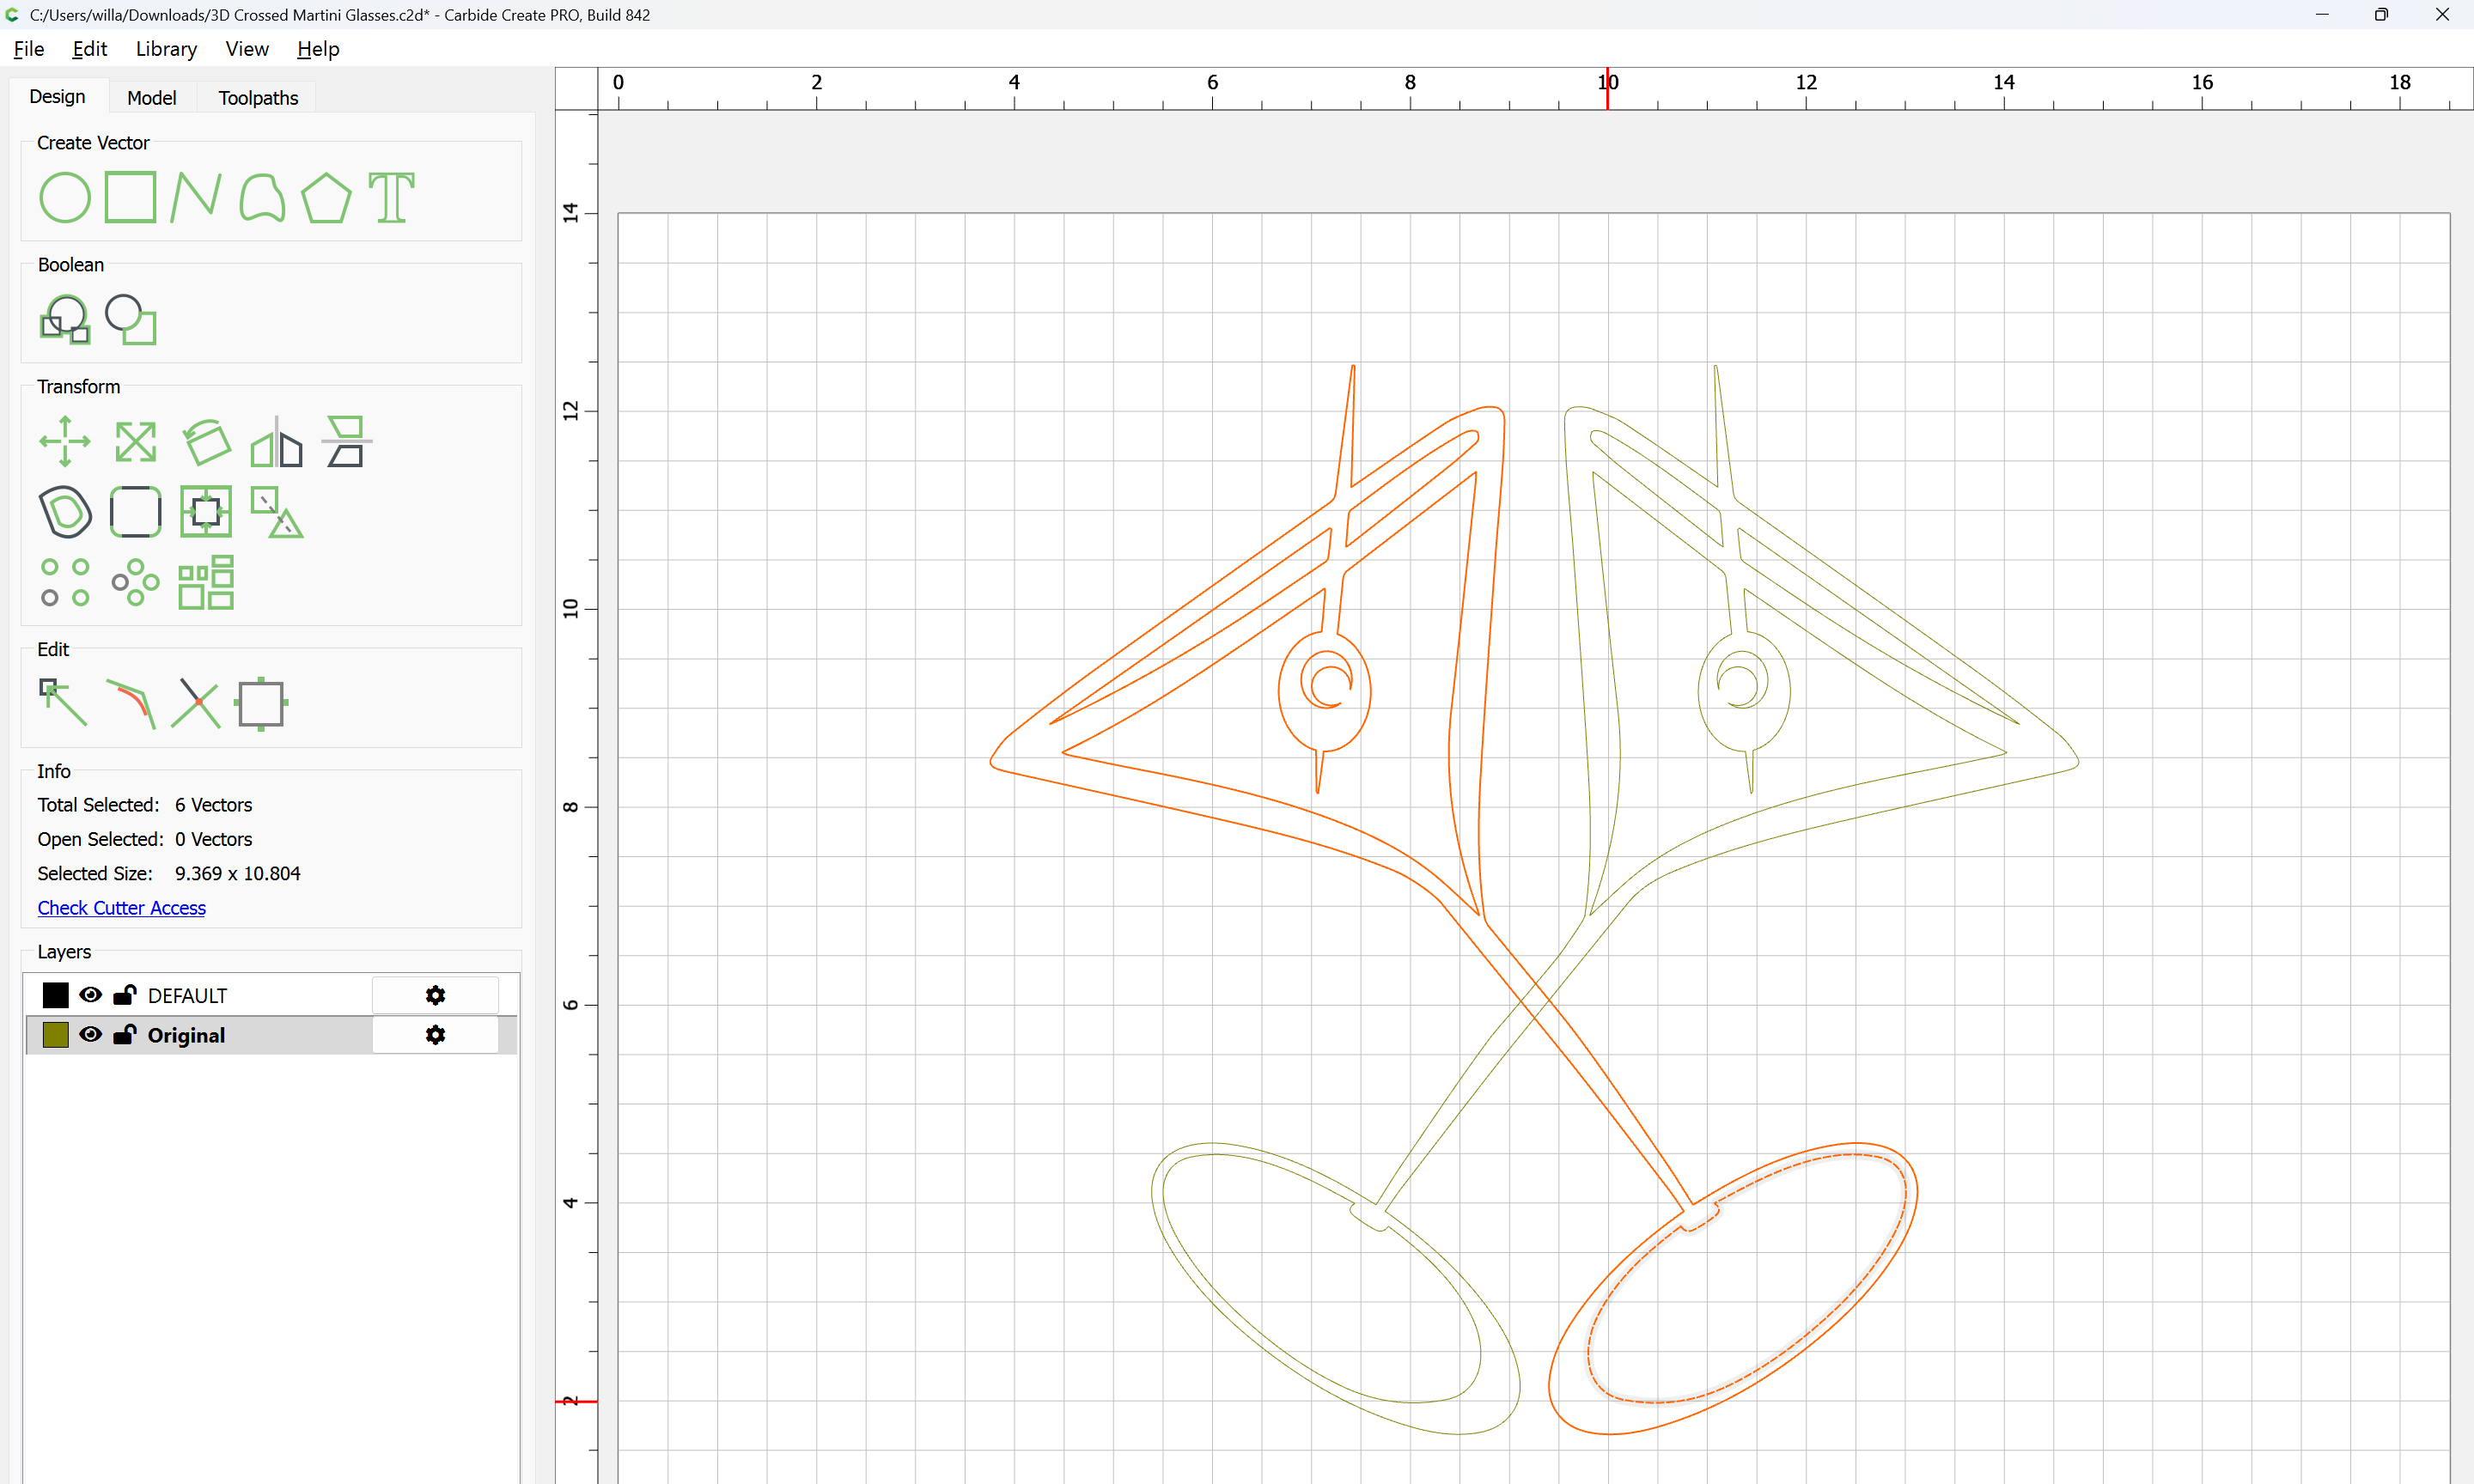Open Original layer settings gear
Screen dimensions: 2474x1484
click(x=435, y=1035)
